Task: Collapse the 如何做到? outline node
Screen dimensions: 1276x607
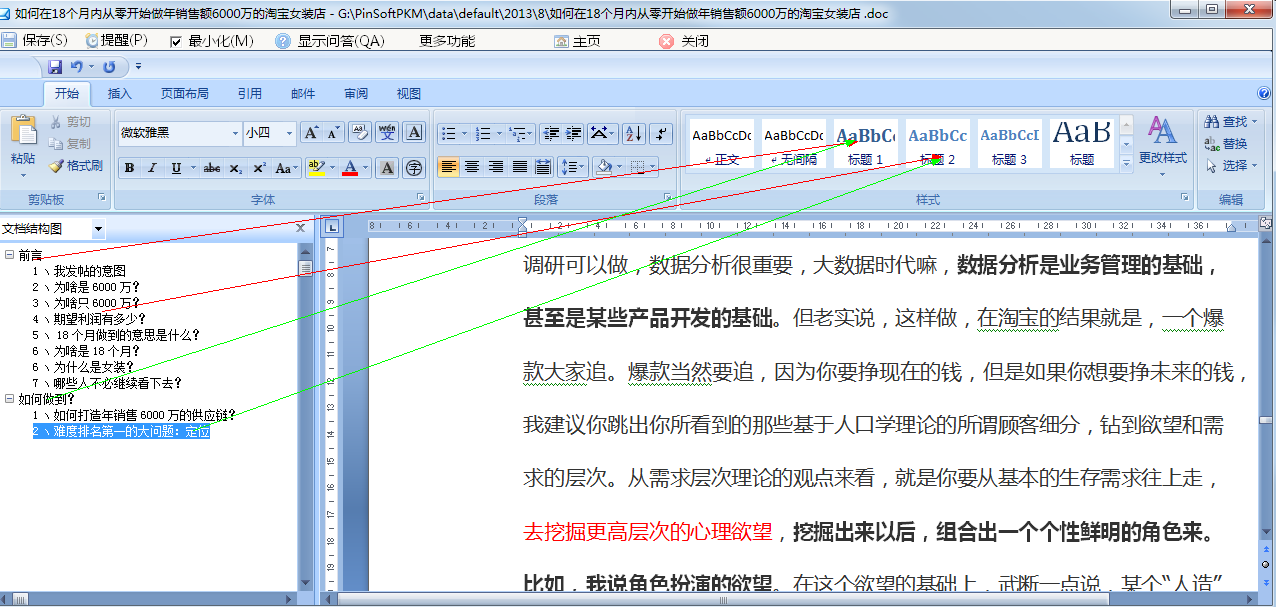Action: click(x=9, y=399)
